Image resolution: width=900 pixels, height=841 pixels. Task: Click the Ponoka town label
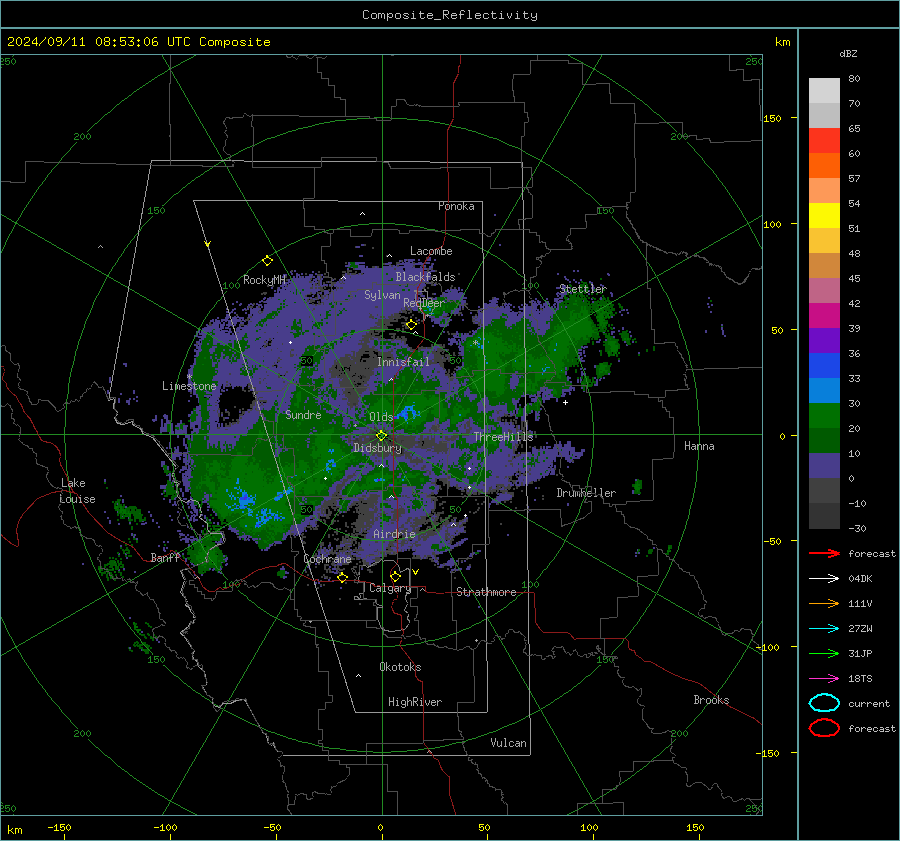[x=456, y=206]
